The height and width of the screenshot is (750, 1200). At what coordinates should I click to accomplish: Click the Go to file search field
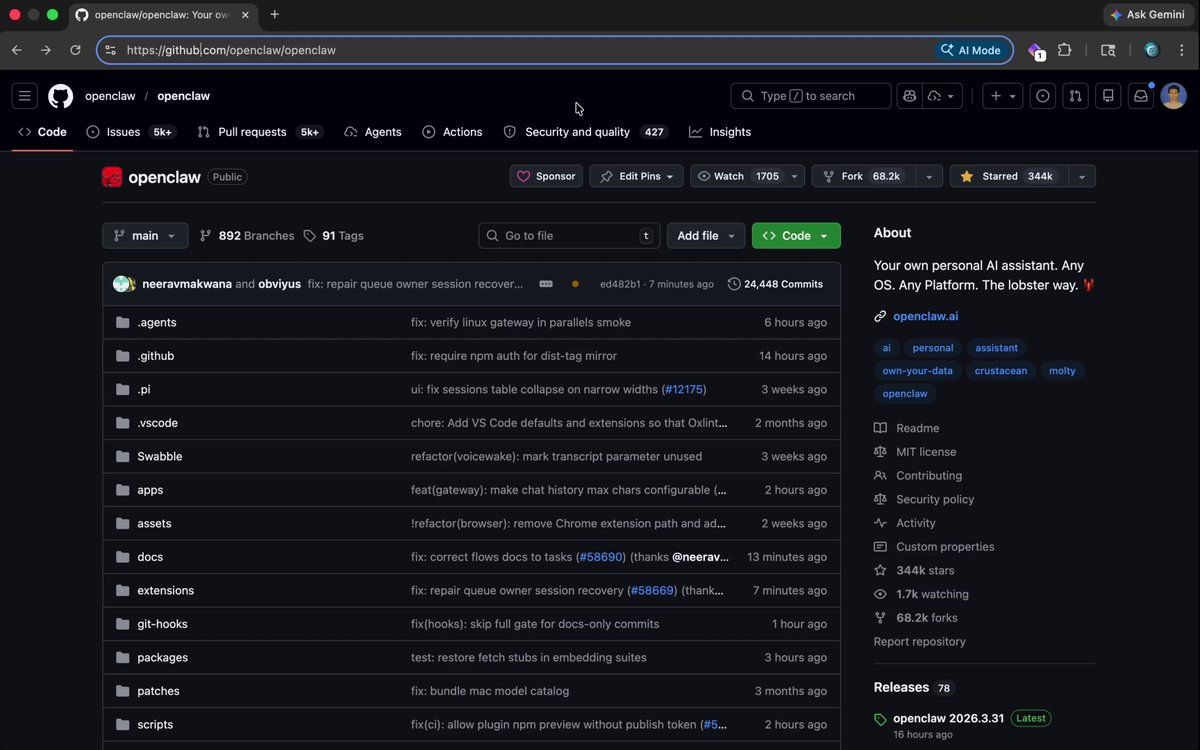(x=569, y=236)
